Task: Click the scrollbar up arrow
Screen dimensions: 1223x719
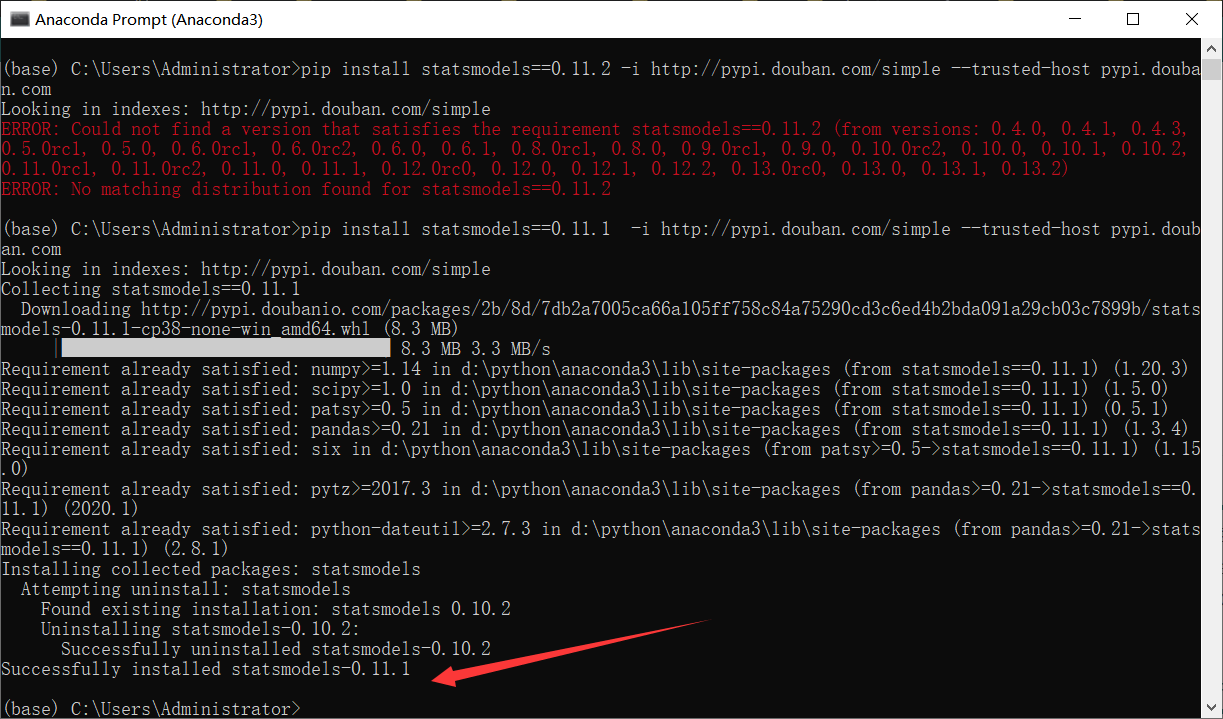Action: (1211, 46)
